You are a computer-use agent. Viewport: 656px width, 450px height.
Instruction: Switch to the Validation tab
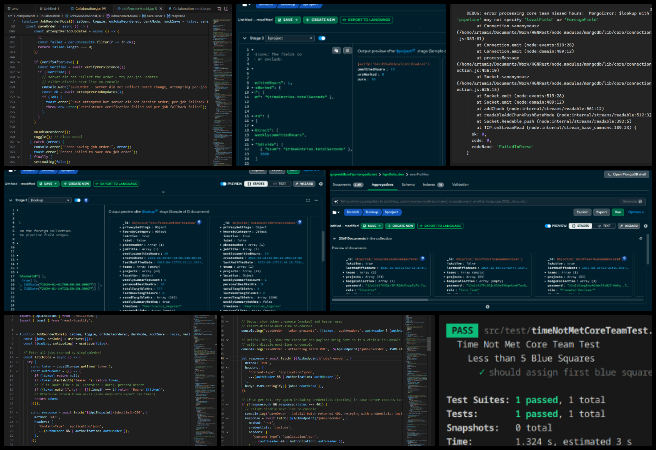(x=460, y=184)
